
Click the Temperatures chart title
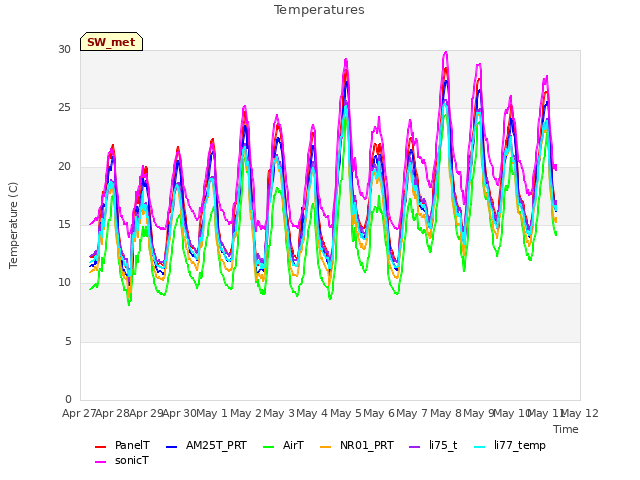tap(319, 10)
